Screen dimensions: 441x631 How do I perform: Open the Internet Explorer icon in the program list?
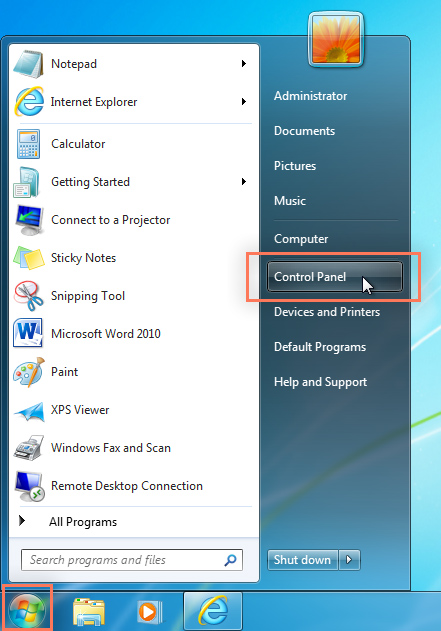[29, 102]
